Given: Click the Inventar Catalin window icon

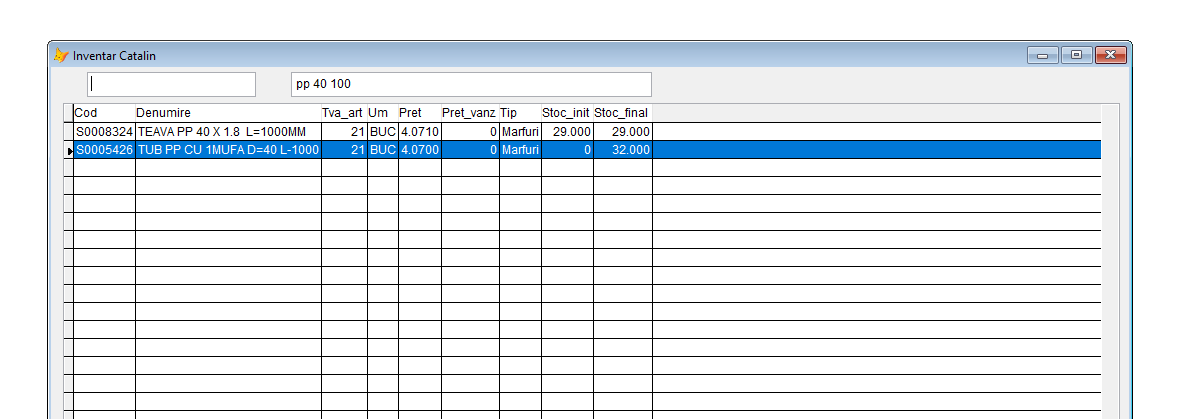Looking at the screenshot, I should (61, 55).
